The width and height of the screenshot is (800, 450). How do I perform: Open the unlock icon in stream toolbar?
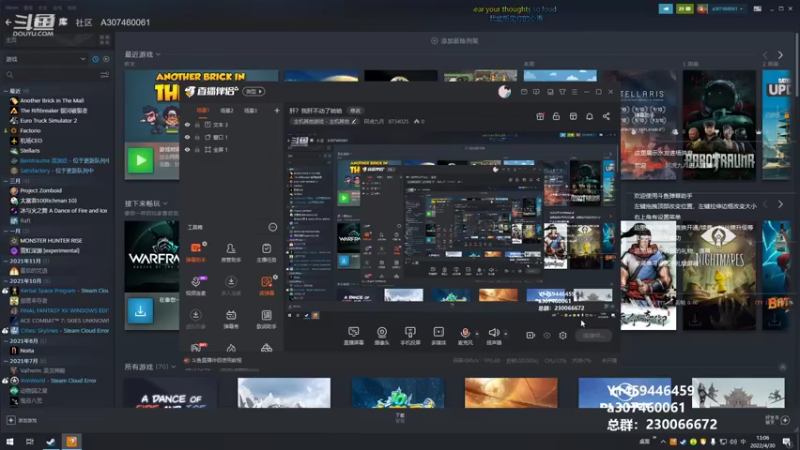point(556,116)
